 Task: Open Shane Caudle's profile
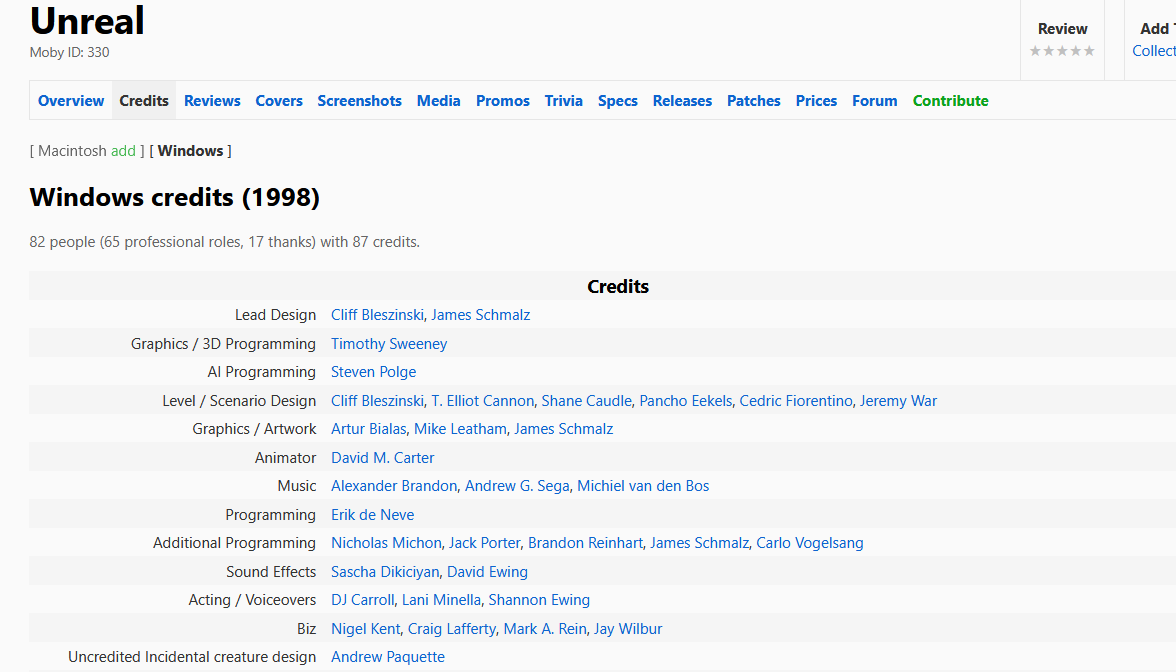[586, 400]
